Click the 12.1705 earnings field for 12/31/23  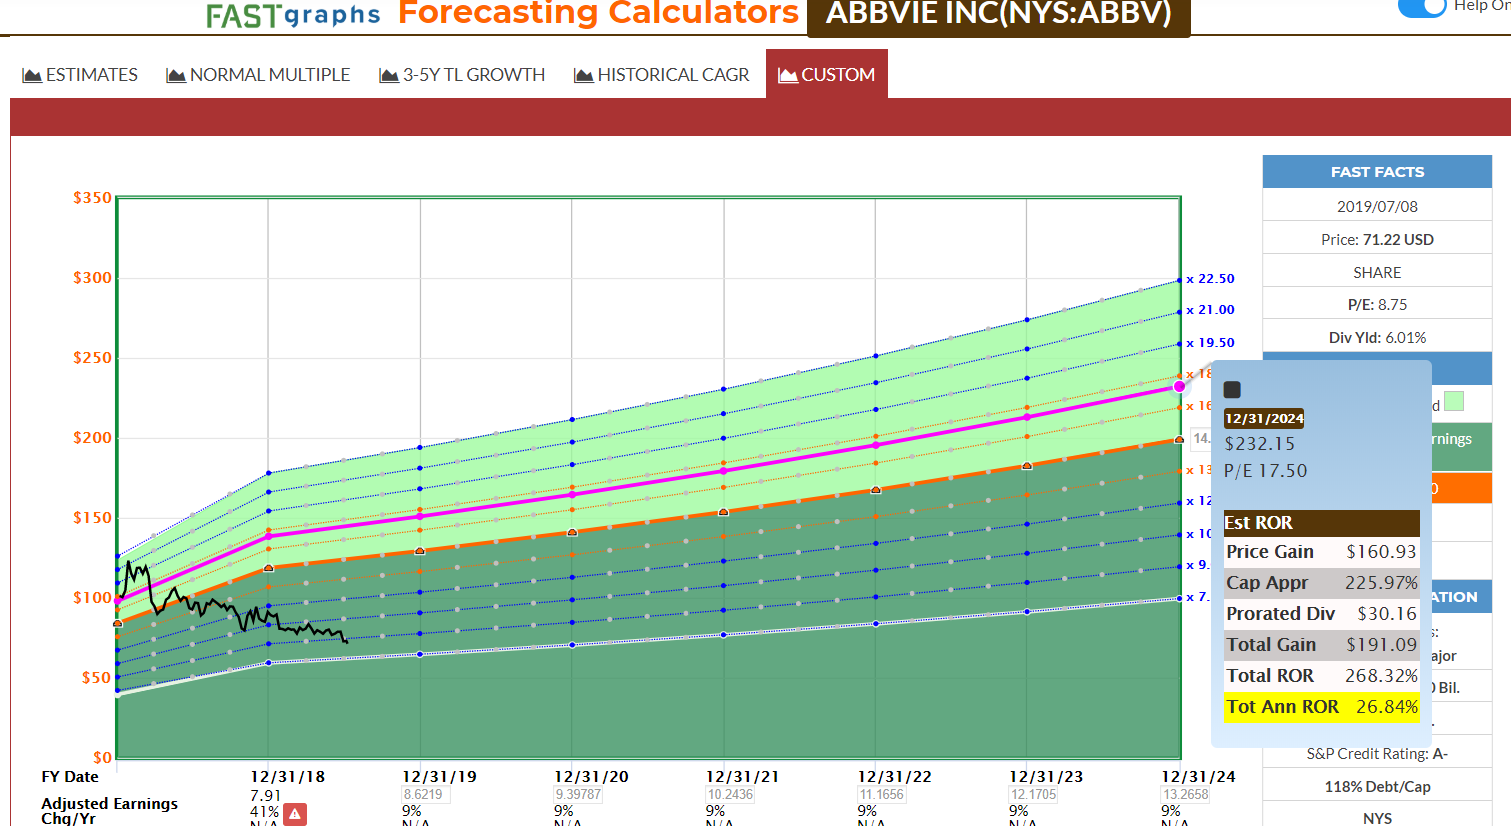pos(1034,795)
